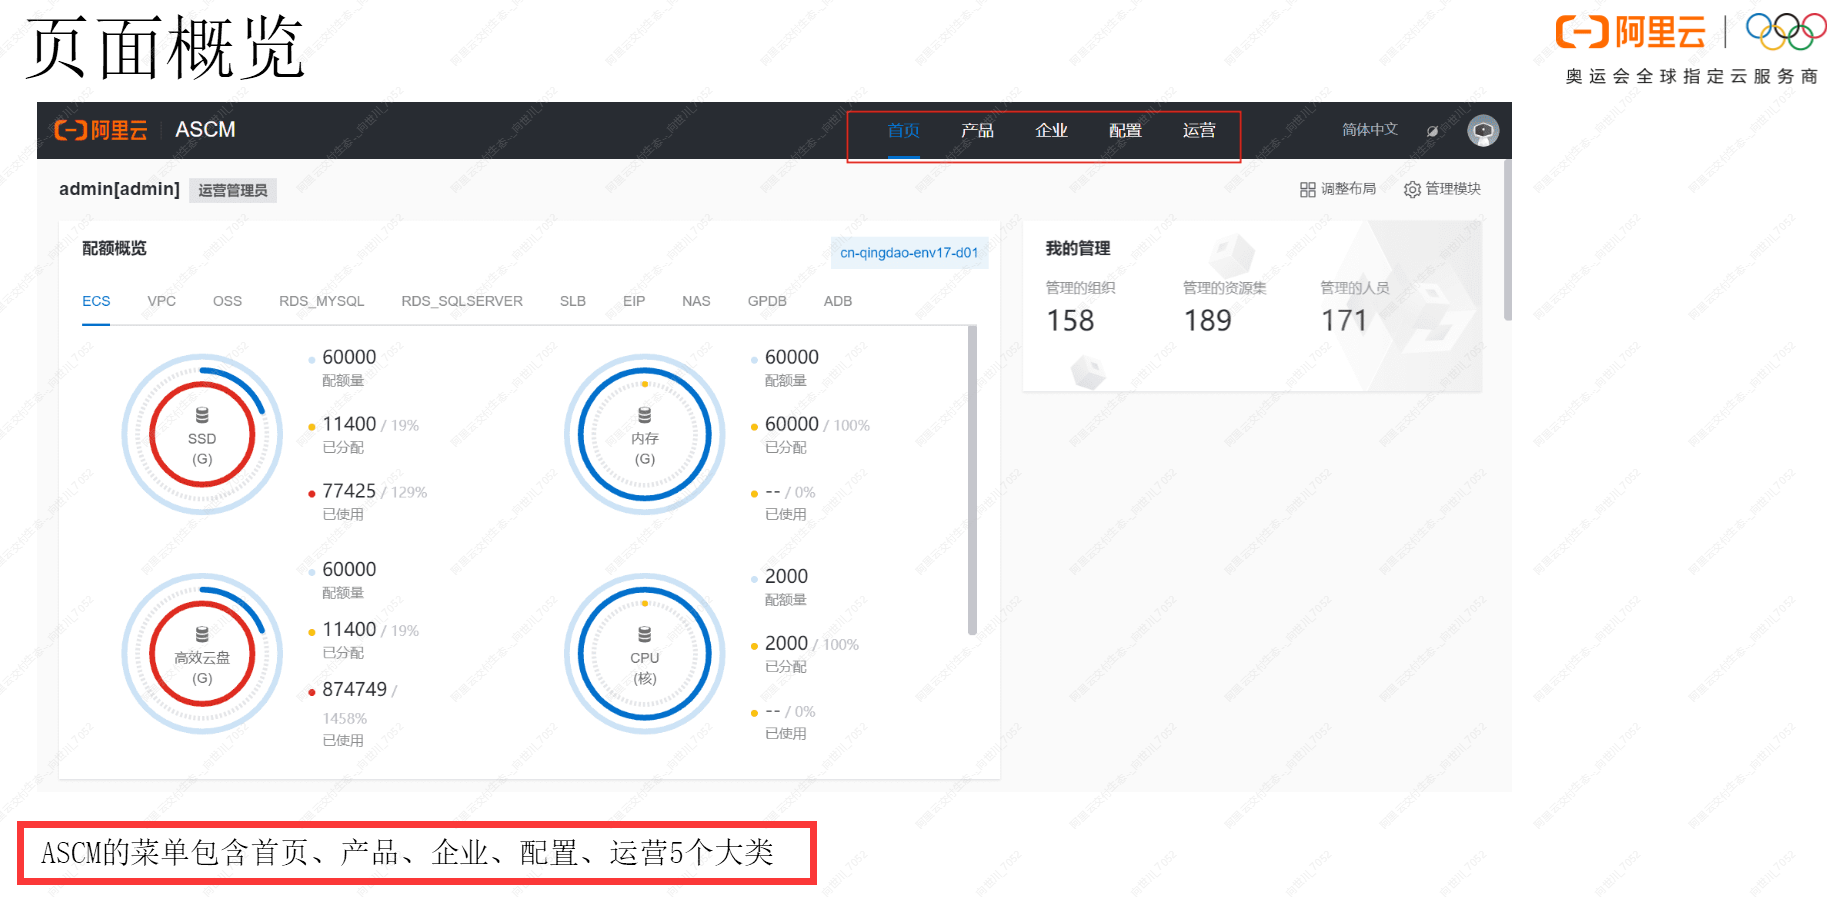Open the 产品 menu
This screenshot has width=1839, height=898.
click(977, 130)
